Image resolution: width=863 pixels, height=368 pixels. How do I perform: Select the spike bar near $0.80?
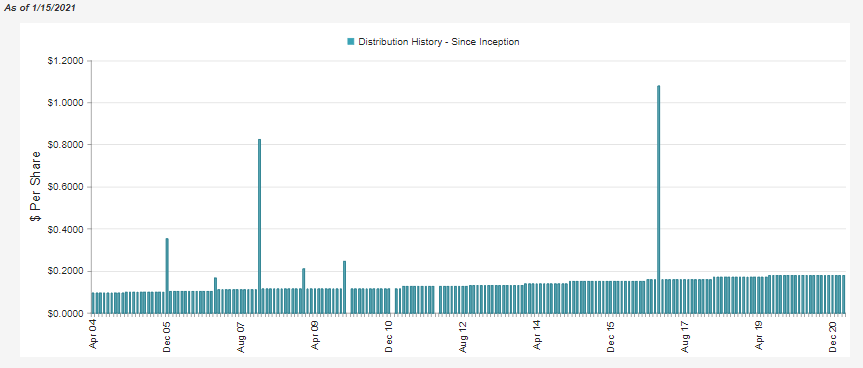pyautogui.click(x=259, y=226)
